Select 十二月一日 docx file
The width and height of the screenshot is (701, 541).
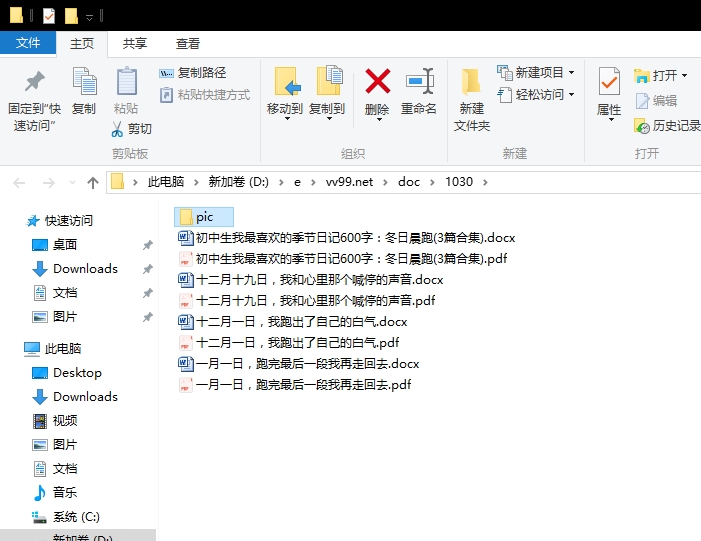tap(292, 322)
